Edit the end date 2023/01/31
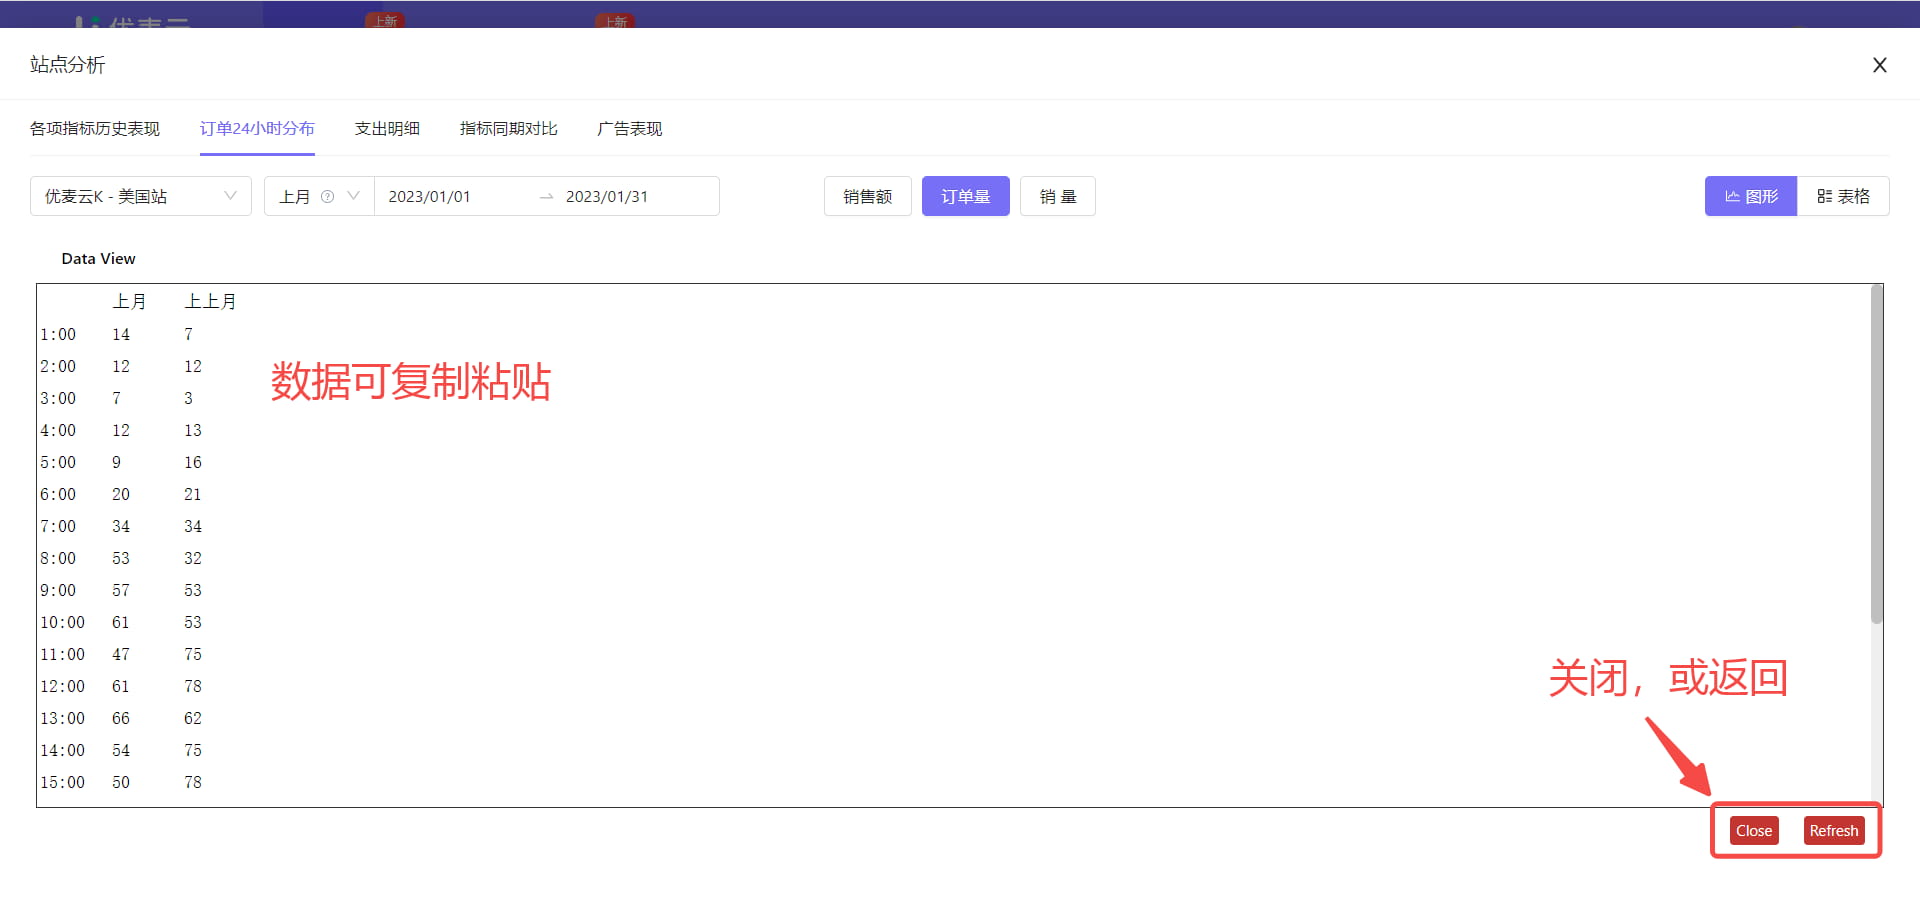 click(607, 196)
